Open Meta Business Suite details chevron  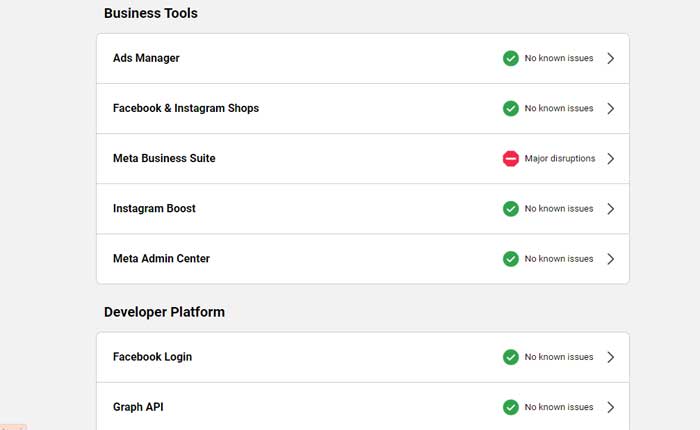pos(610,158)
